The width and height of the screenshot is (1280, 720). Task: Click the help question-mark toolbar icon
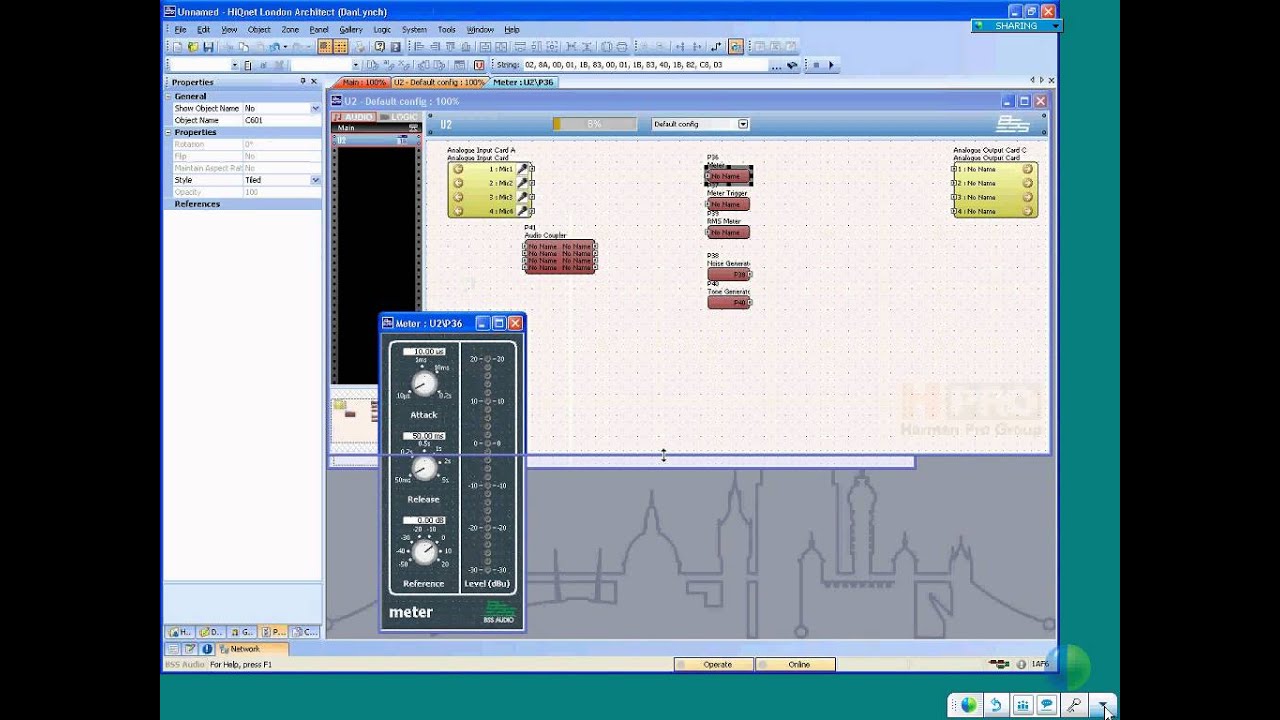click(x=380, y=47)
